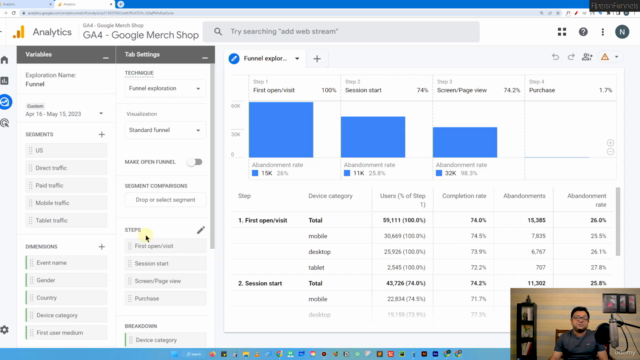Click the results table vertical scrollbar
The width and height of the screenshot is (640, 360).
(x=618, y=222)
